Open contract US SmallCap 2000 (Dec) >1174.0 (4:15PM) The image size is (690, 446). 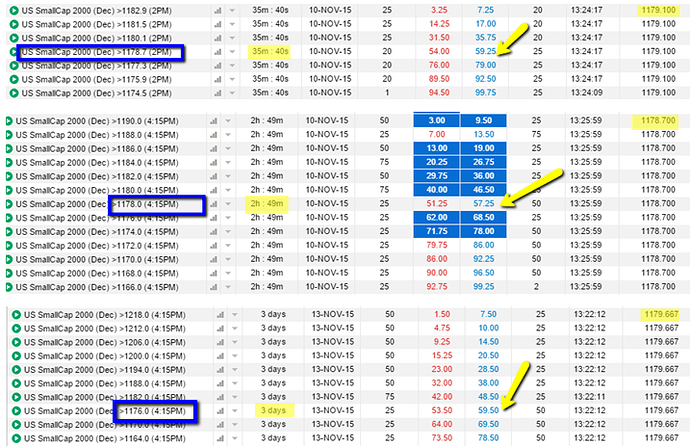[x=97, y=232]
